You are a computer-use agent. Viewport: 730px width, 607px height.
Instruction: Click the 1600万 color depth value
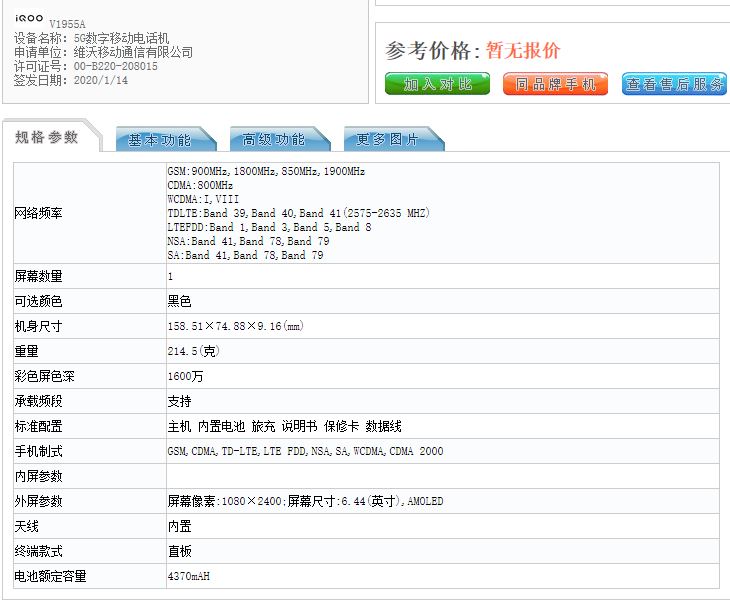pyautogui.click(x=185, y=376)
